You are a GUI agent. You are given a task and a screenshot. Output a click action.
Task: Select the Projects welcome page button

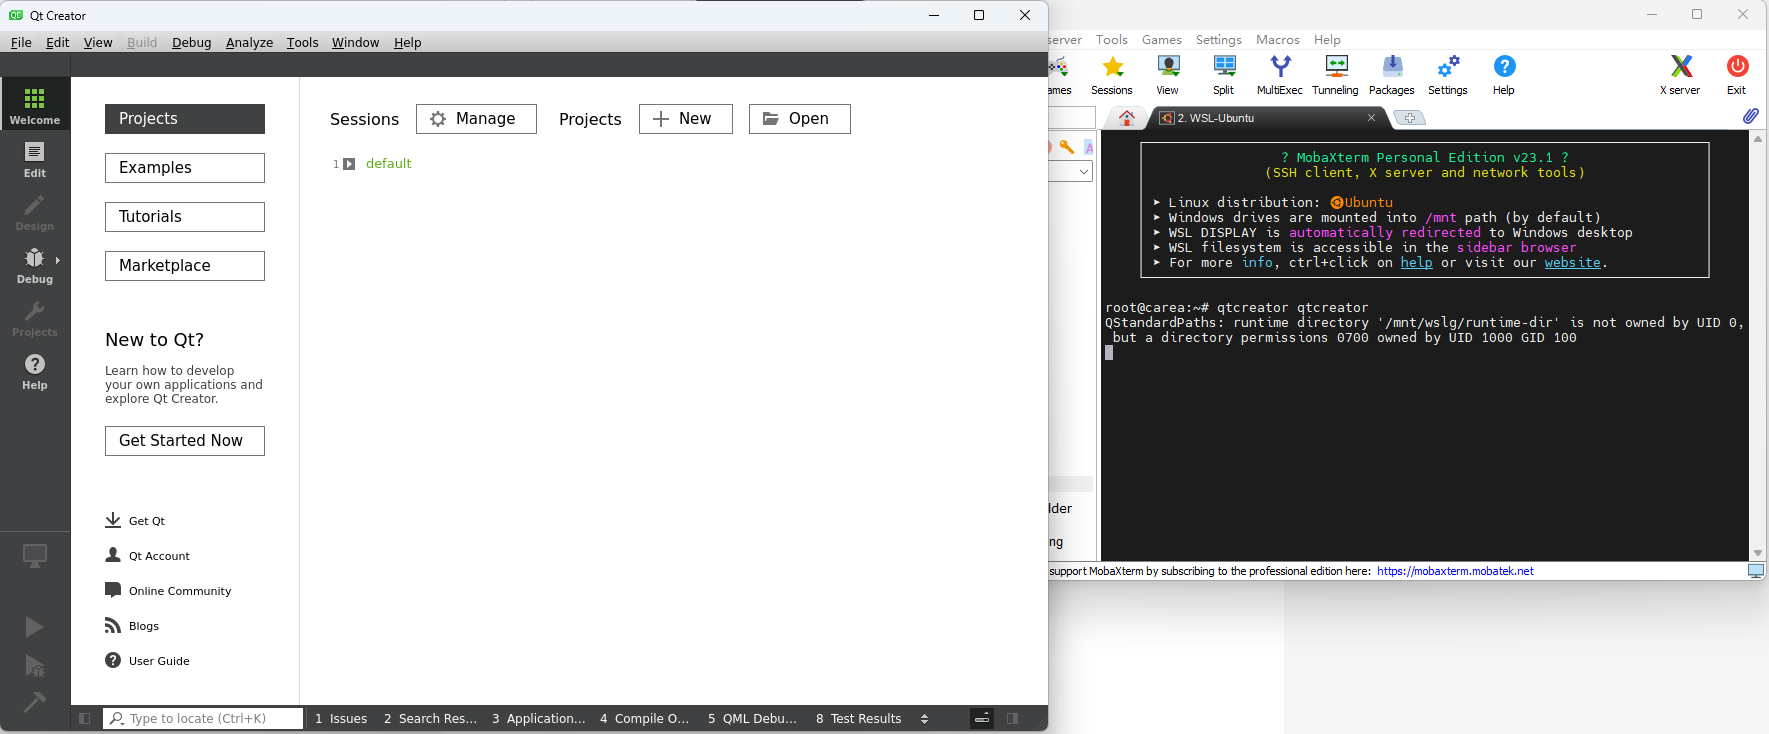pyautogui.click(x=185, y=119)
